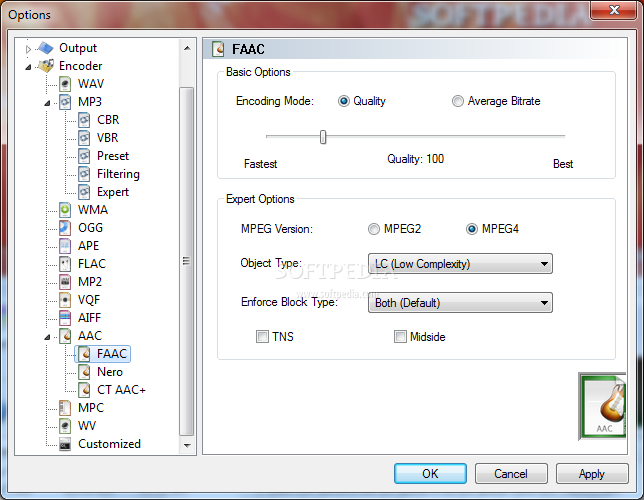Select the CT AAC+ tree item
Screen dimensions: 644x500
121,390
